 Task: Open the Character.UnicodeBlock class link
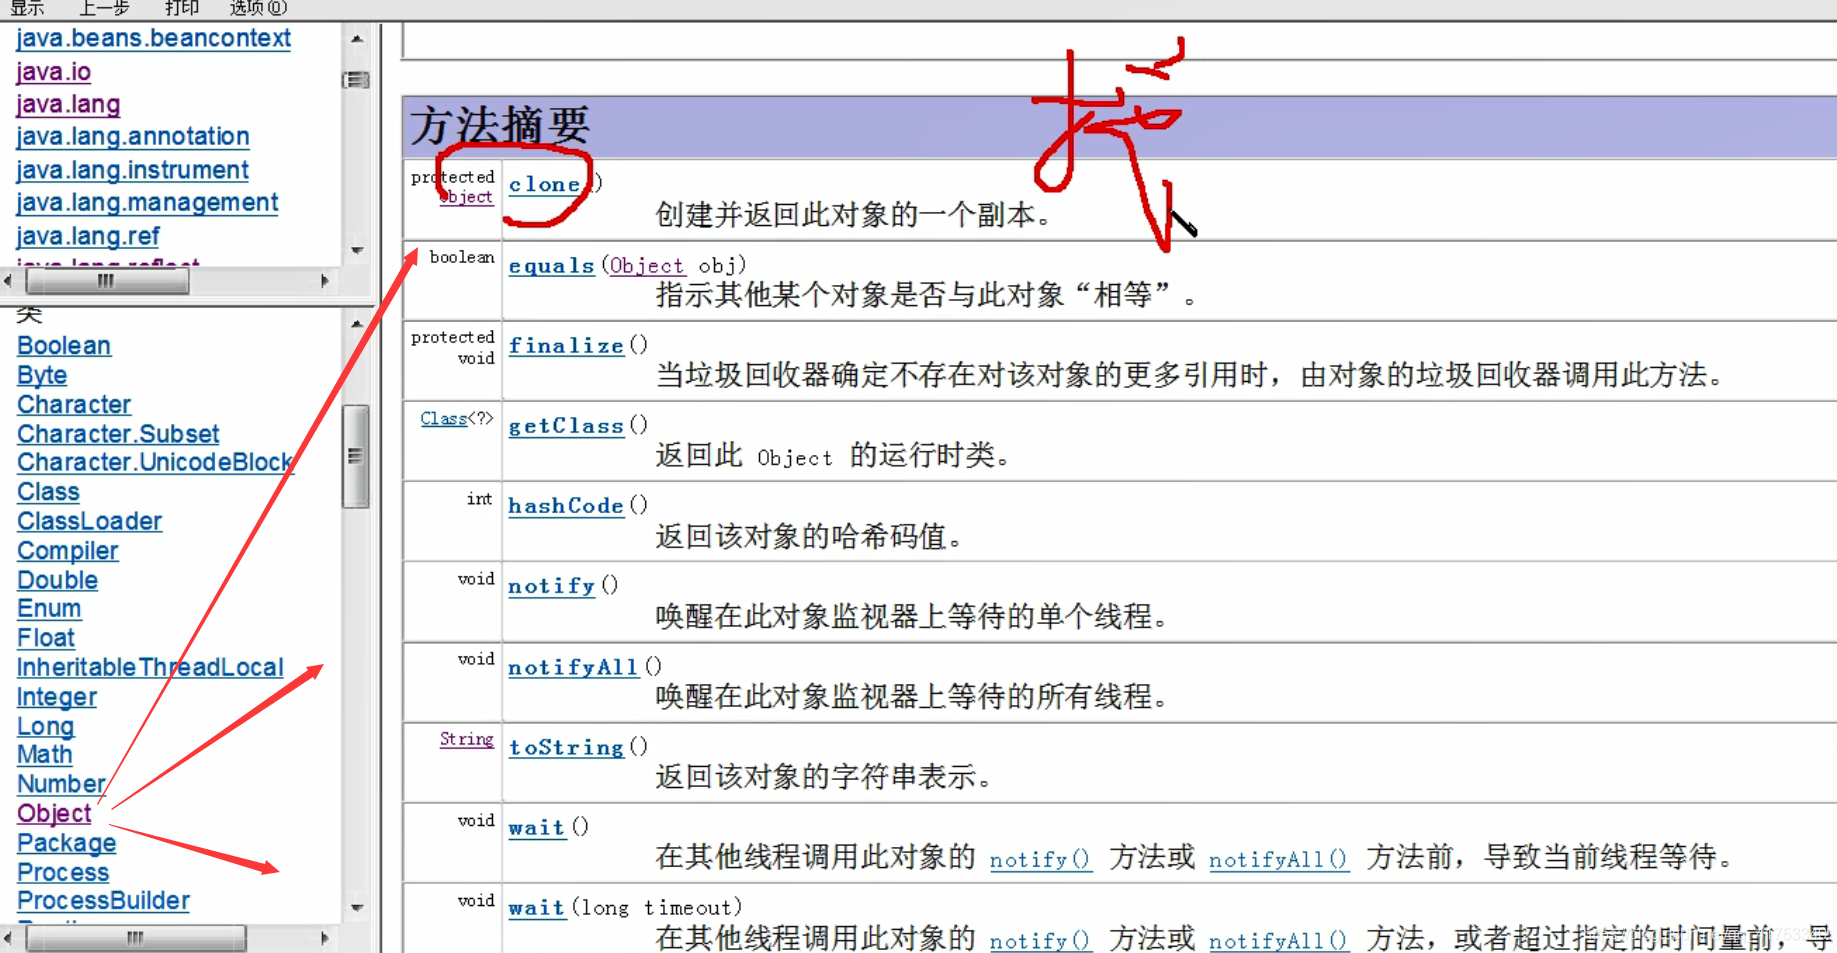click(x=155, y=463)
